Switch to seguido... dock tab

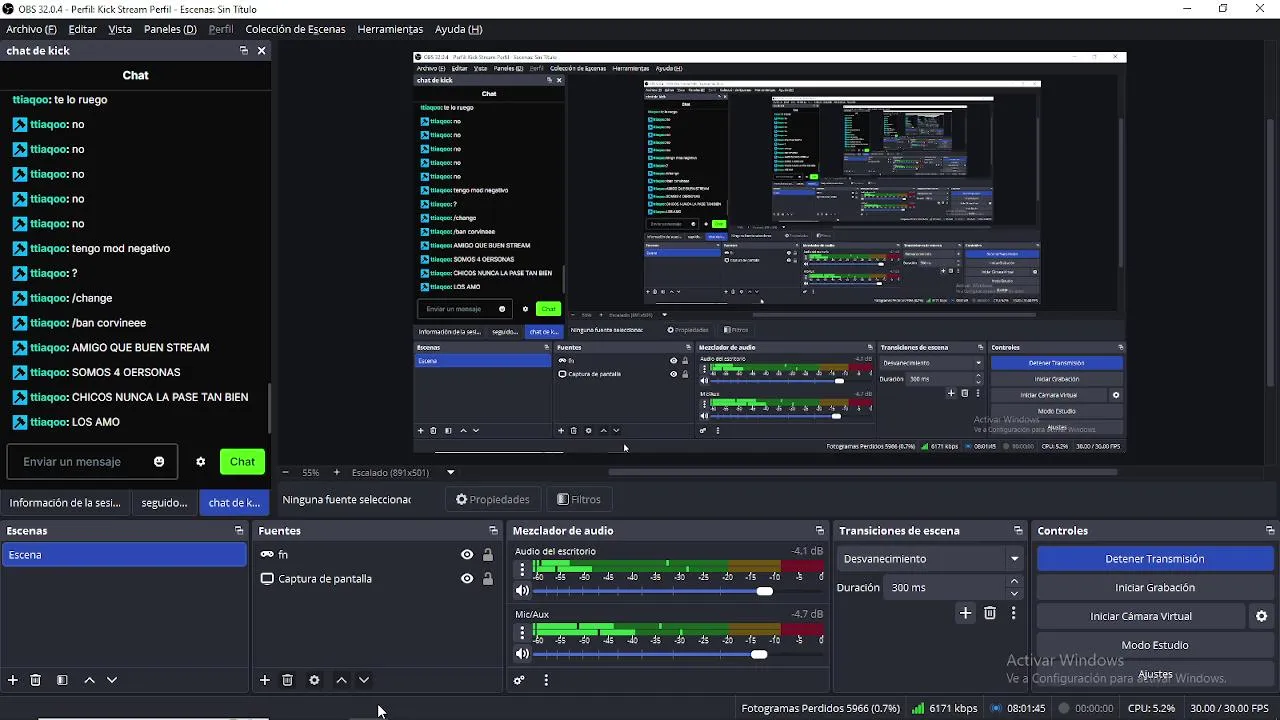point(164,503)
